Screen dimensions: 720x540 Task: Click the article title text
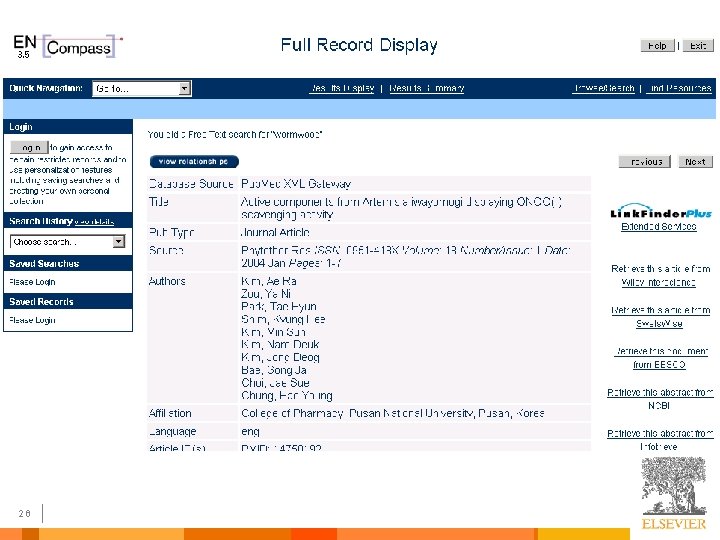click(401, 208)
